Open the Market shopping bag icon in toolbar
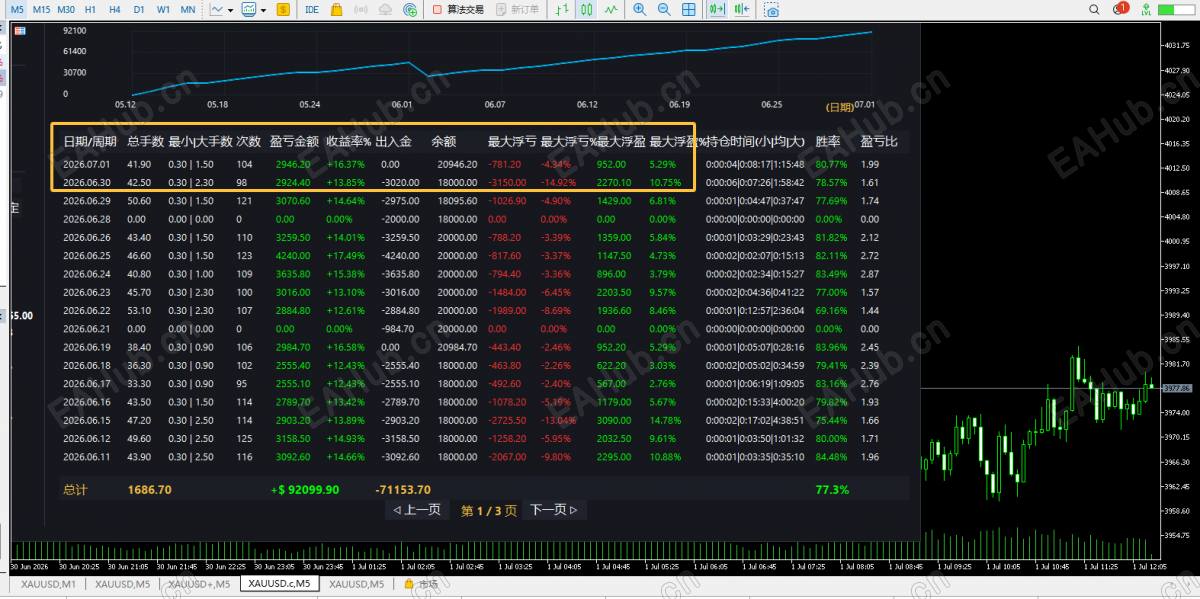The image size is (1200, 599). (337, 9)
